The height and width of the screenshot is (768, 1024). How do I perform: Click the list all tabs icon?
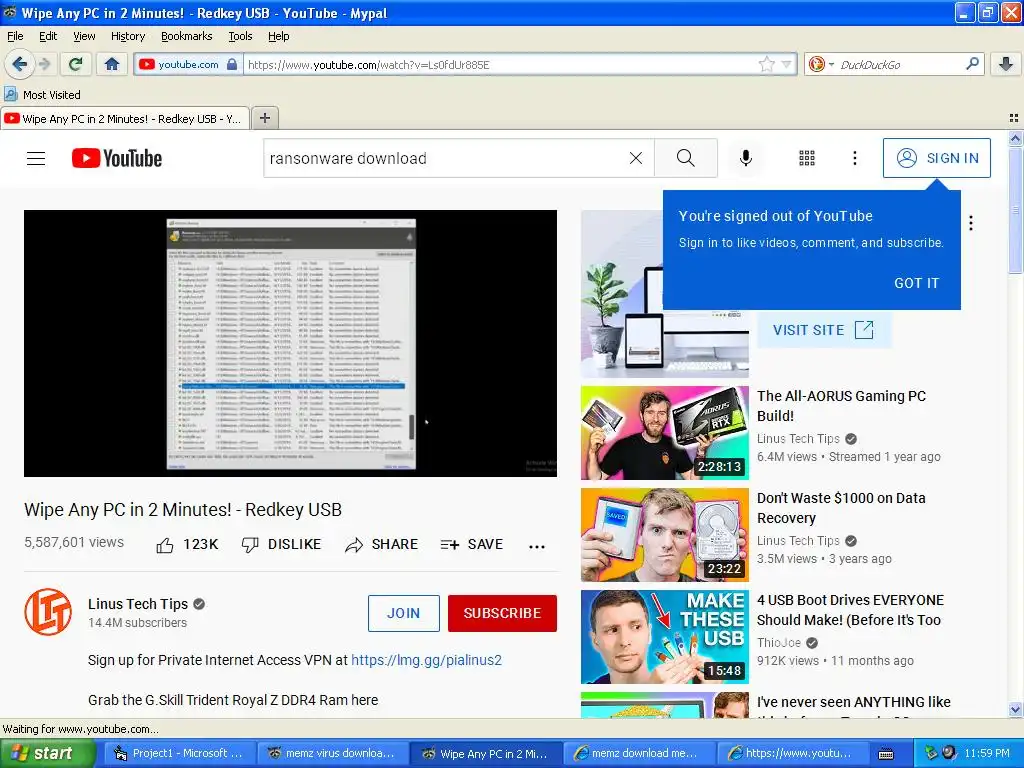(1014, 118)
